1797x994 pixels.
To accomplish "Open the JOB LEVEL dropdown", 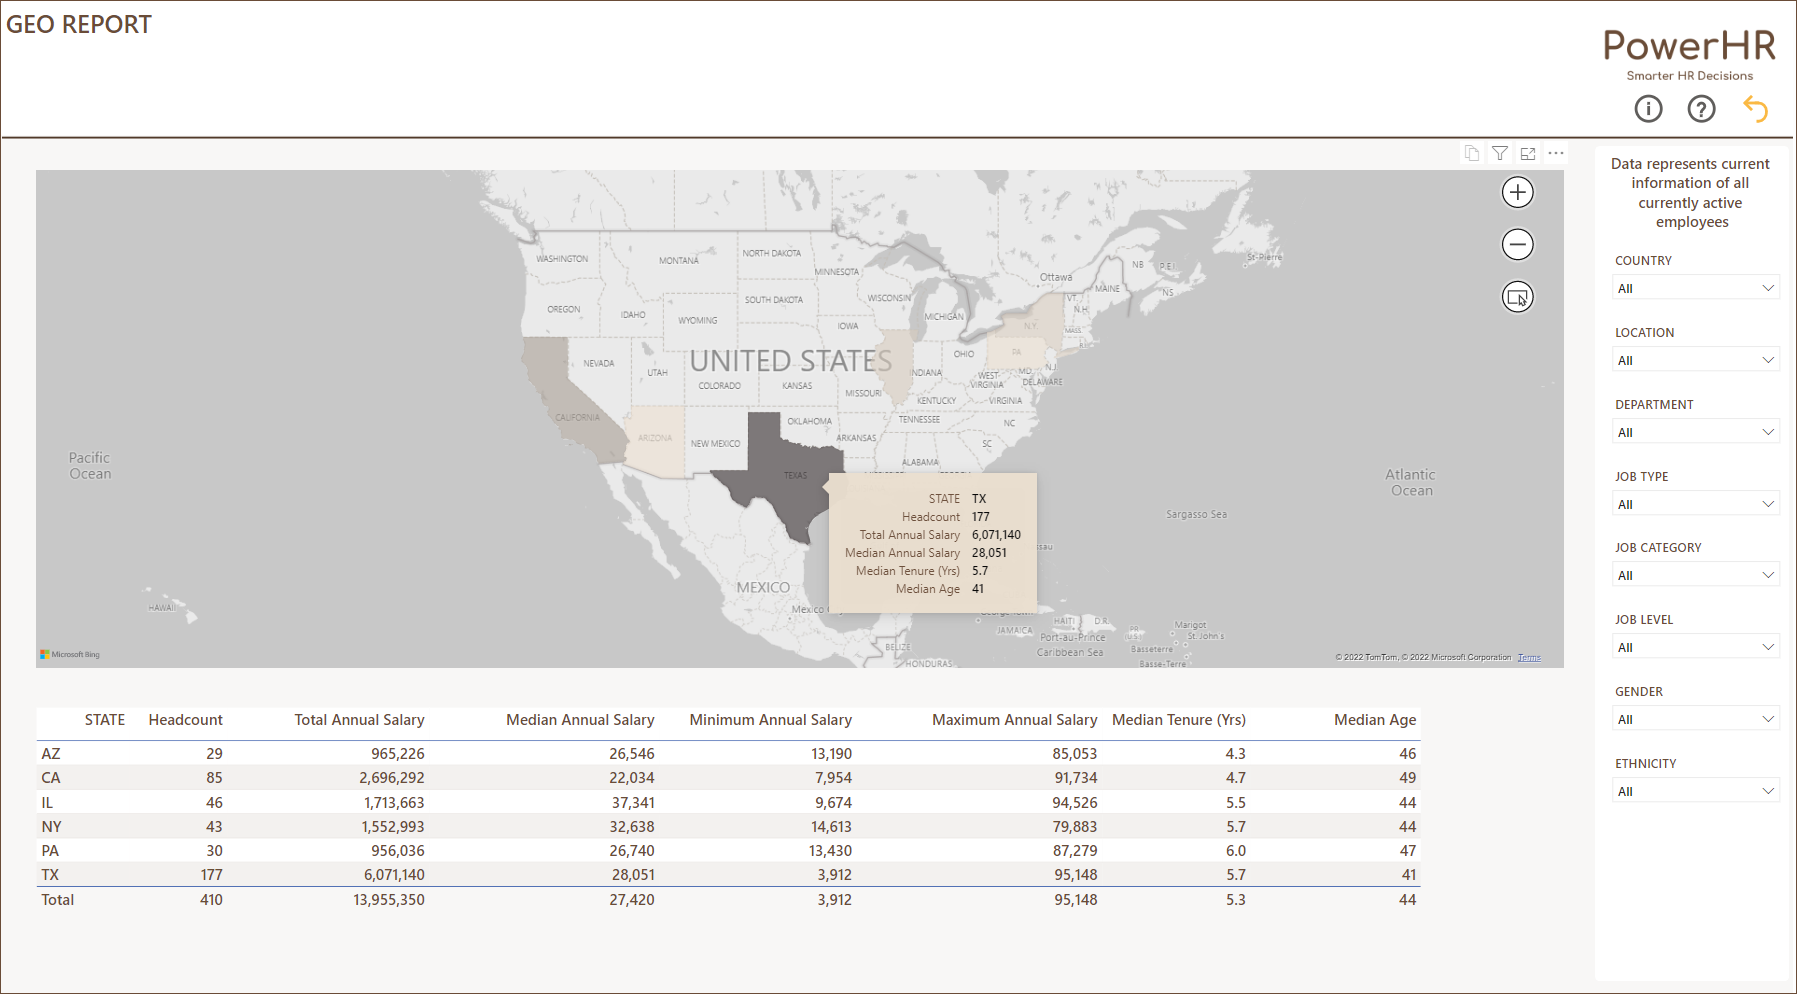I will 1696,647.
